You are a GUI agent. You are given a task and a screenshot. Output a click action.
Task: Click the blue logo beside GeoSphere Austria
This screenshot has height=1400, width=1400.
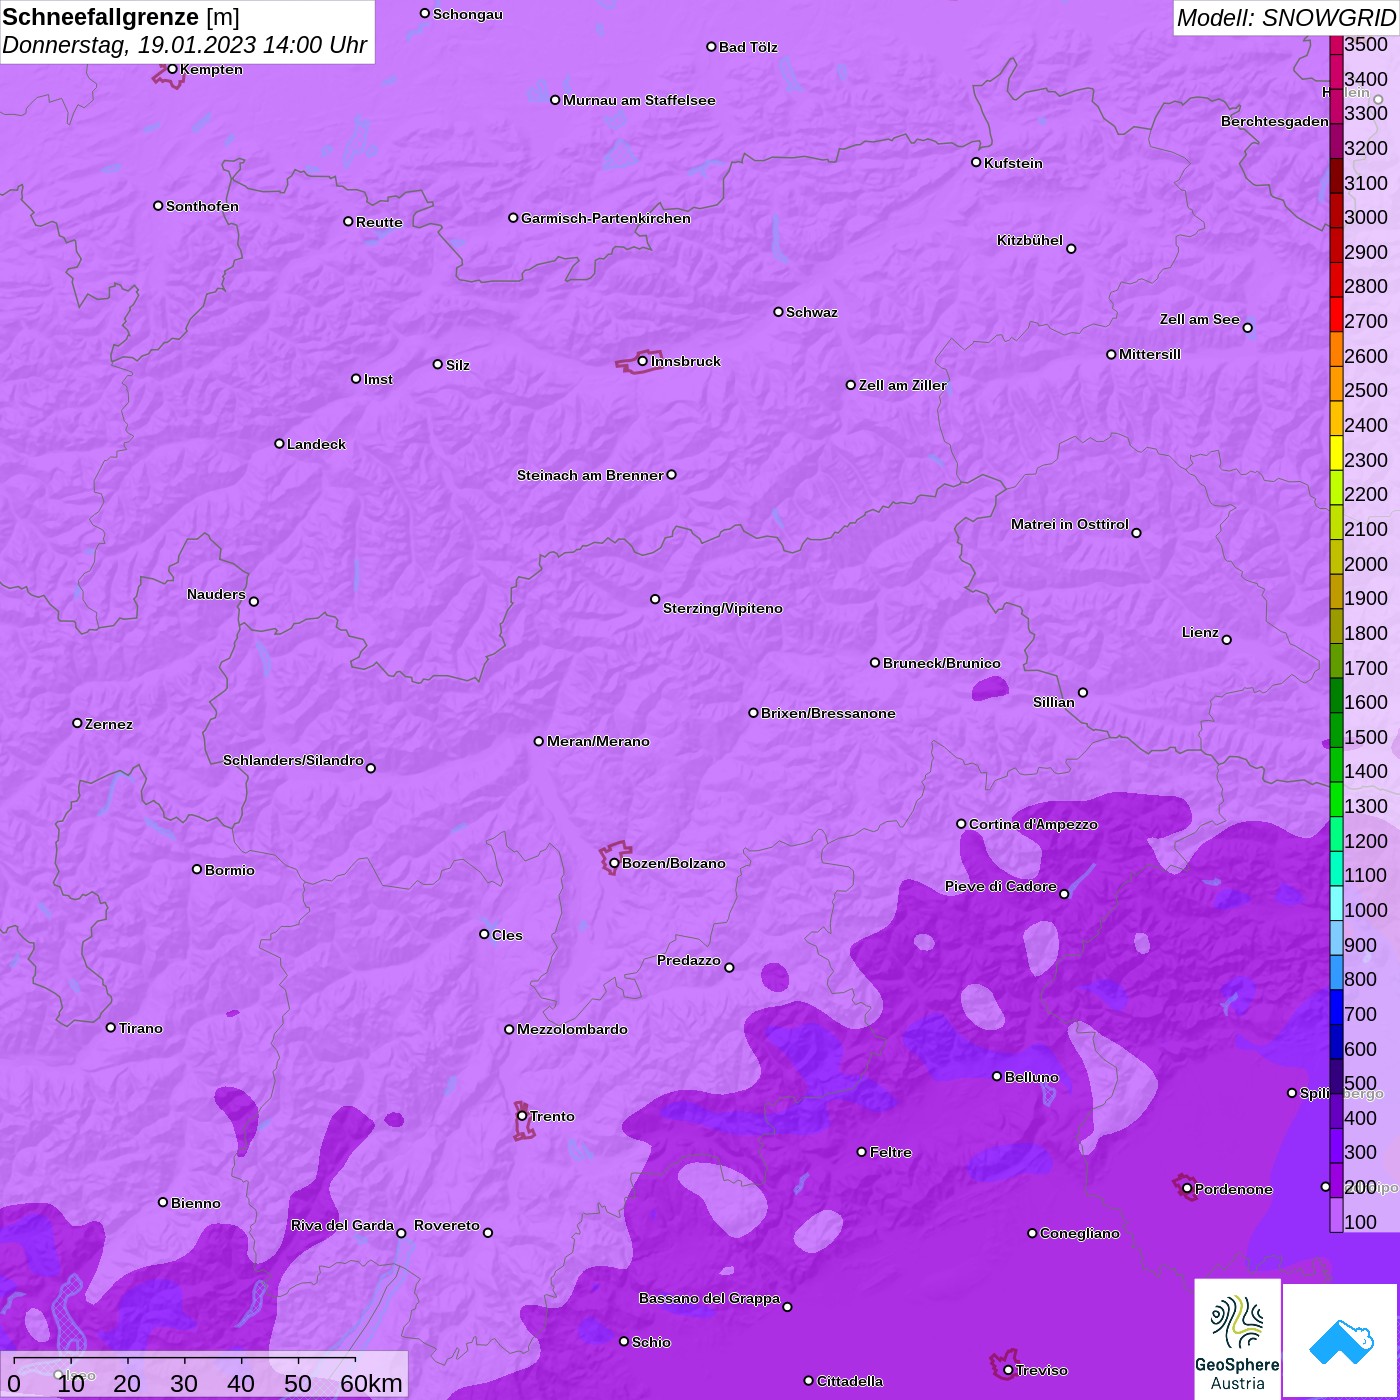(1340, 1341)
